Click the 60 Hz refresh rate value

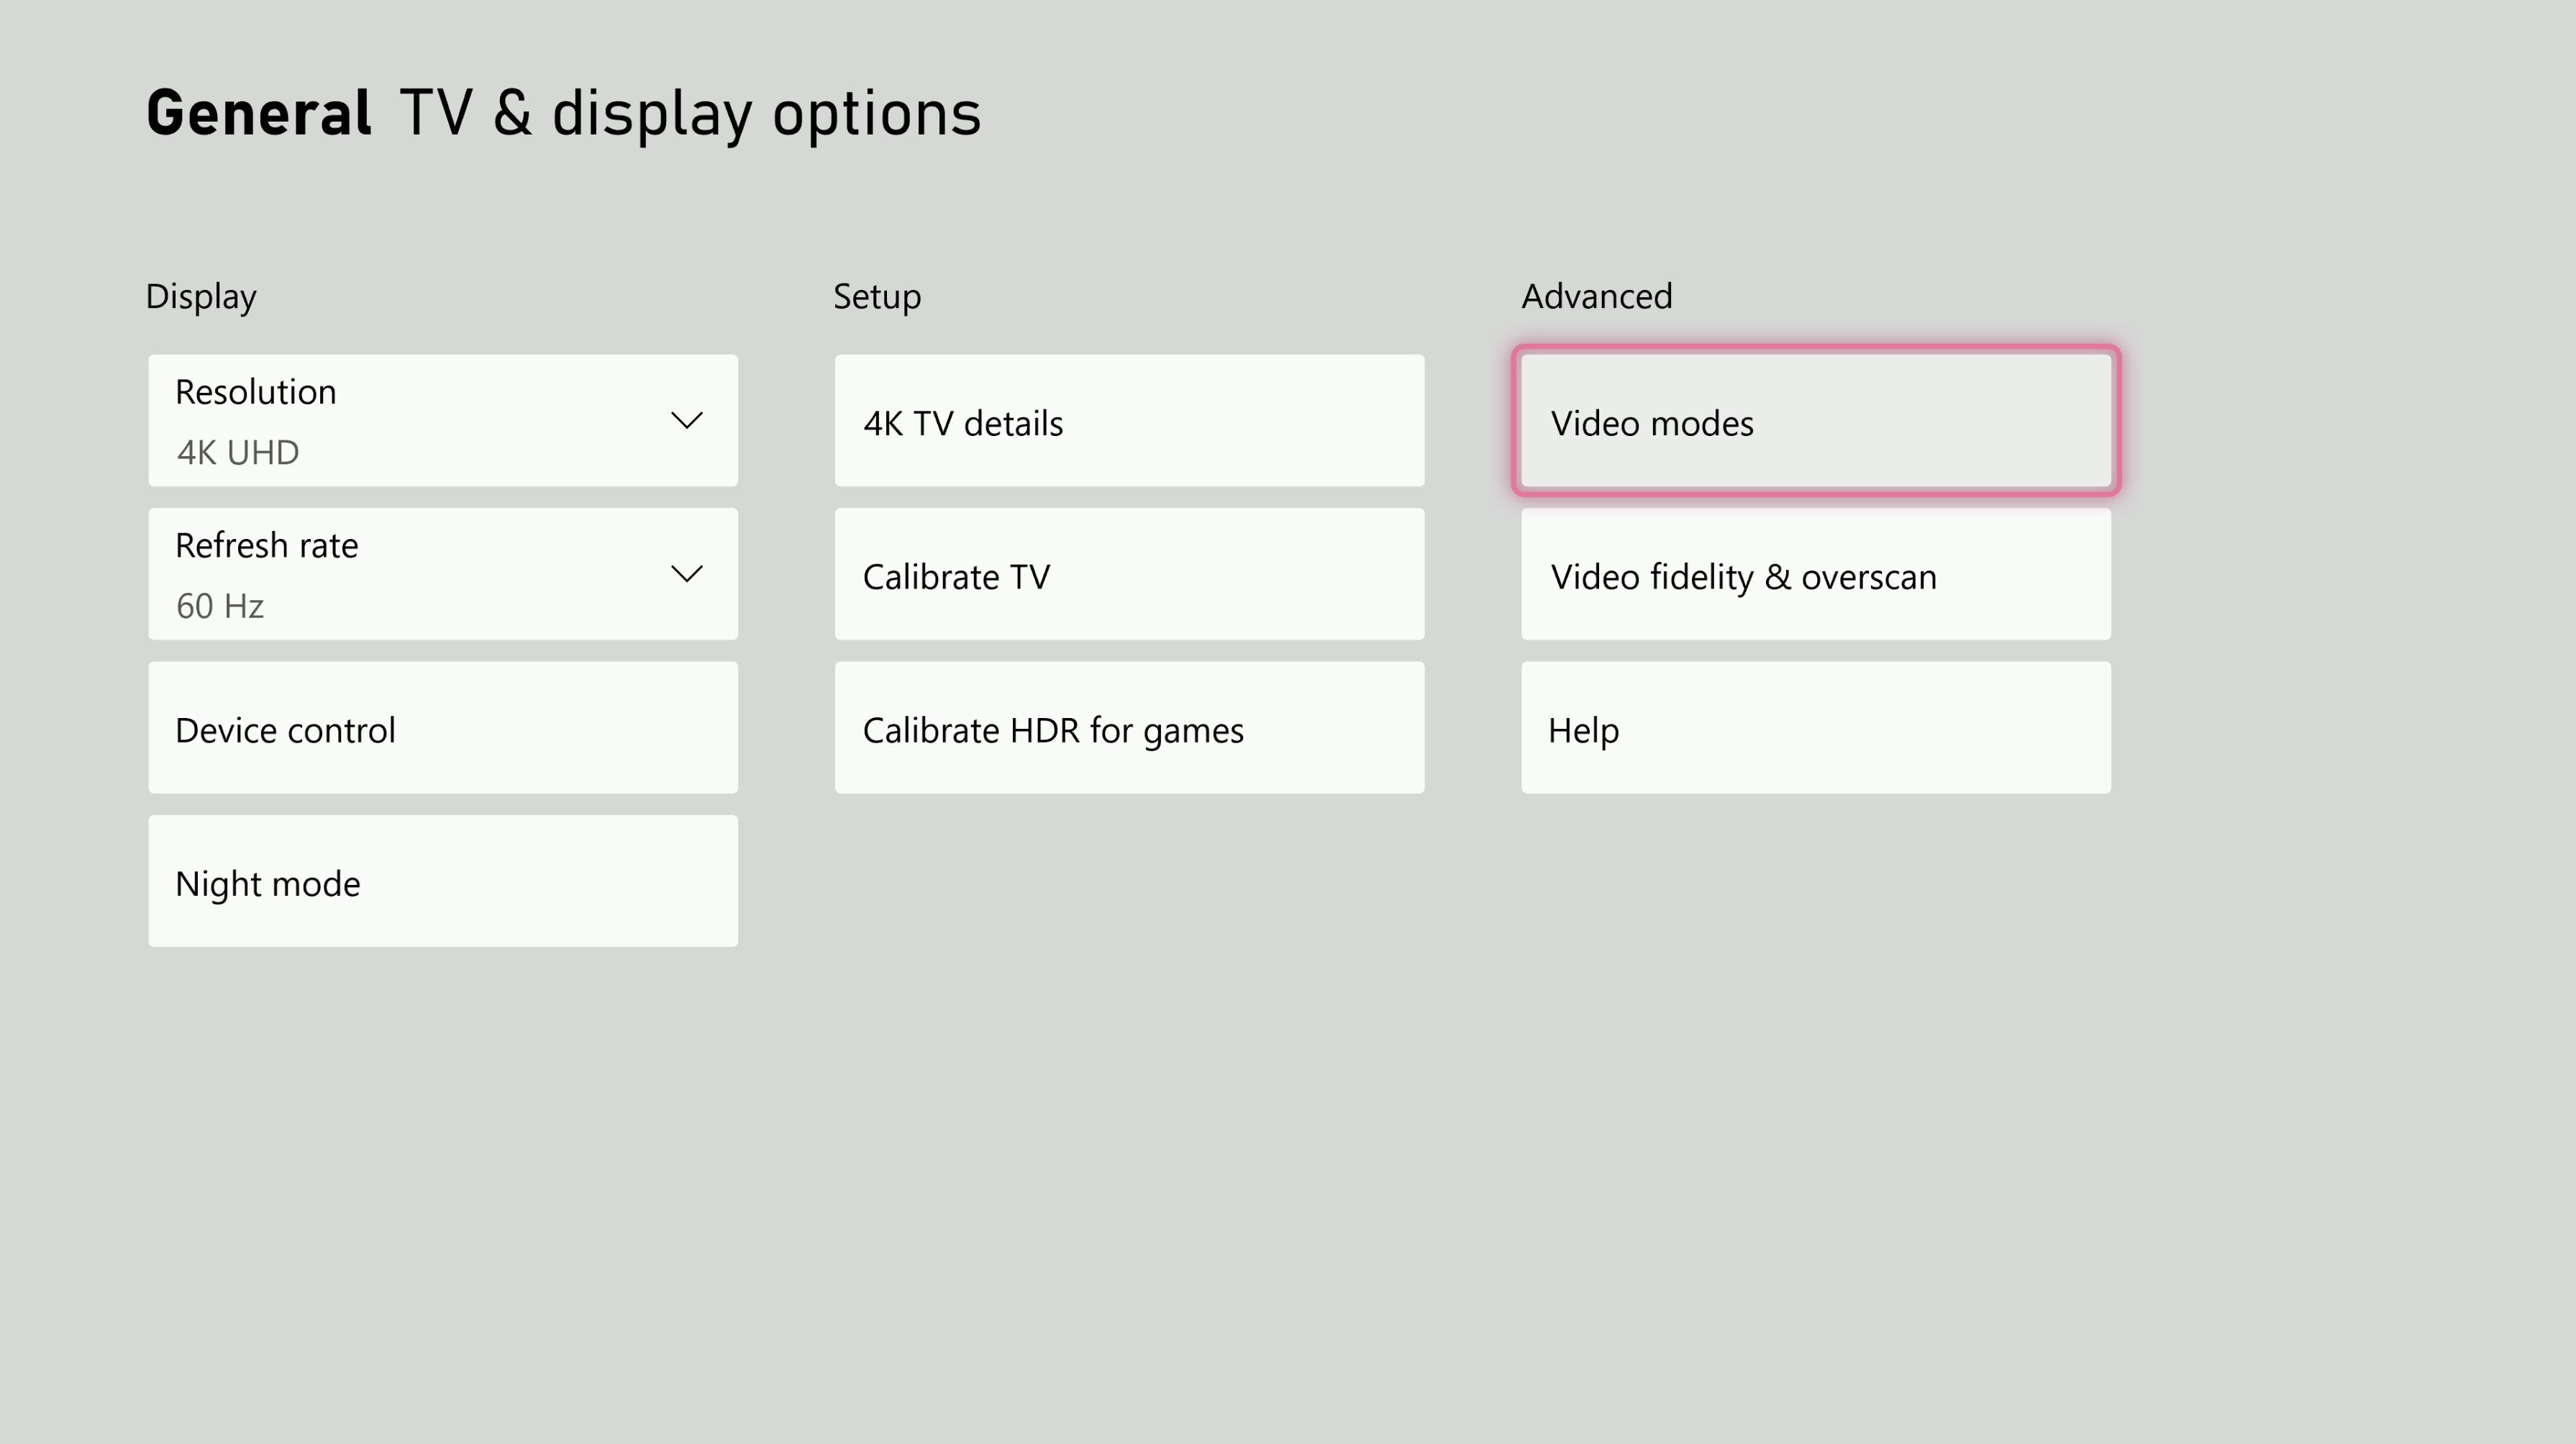219,605
